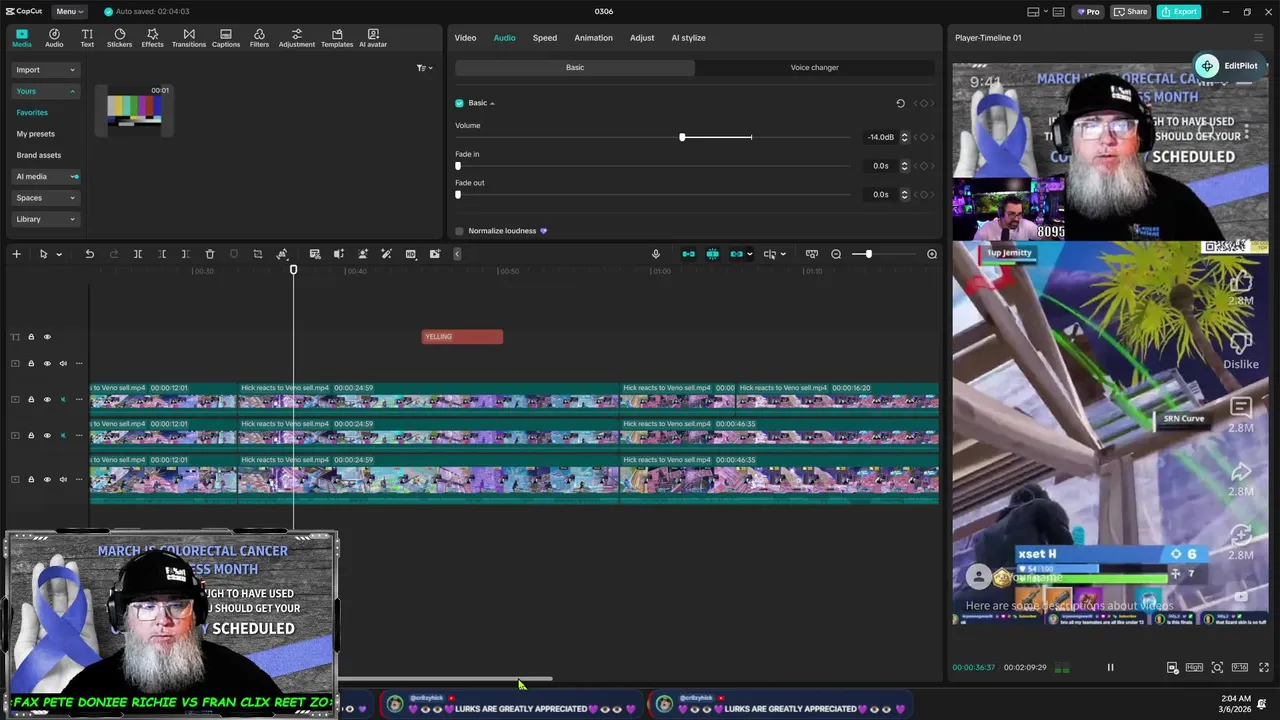The width and height of the screenshot is (1280, 720).
Task: Switch to the Speed tab
Action: [x=545, y=38]
